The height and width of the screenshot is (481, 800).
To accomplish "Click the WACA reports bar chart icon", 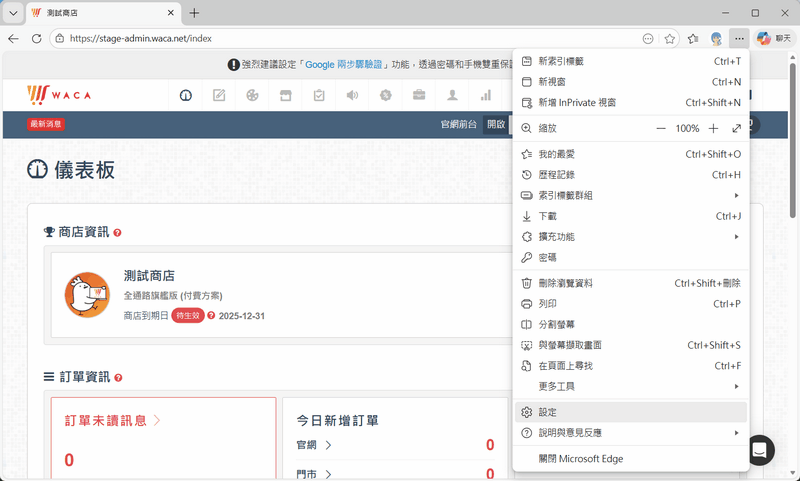I will 486,96.
